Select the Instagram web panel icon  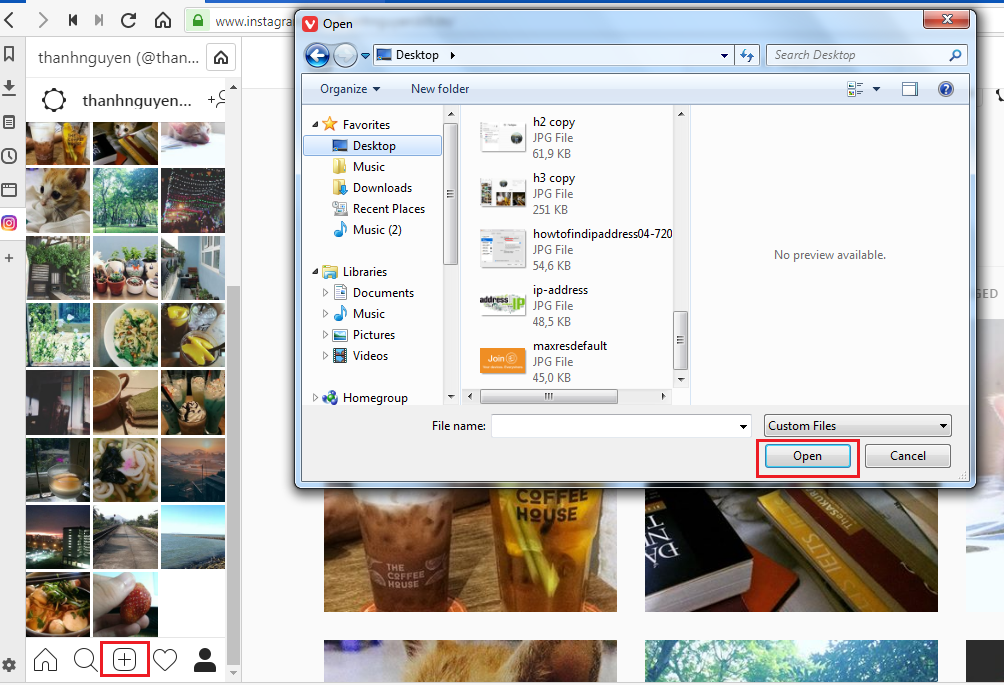9,223
